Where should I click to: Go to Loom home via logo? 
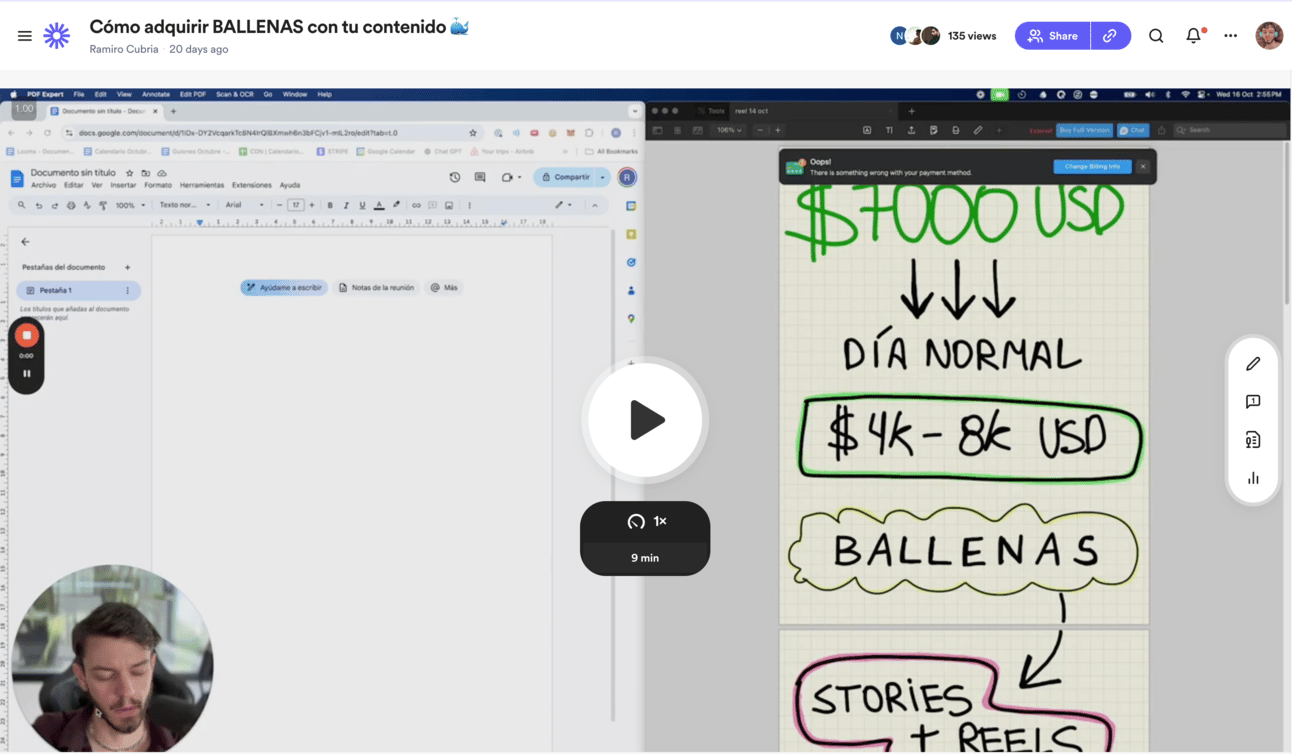[x=57, y=36]
